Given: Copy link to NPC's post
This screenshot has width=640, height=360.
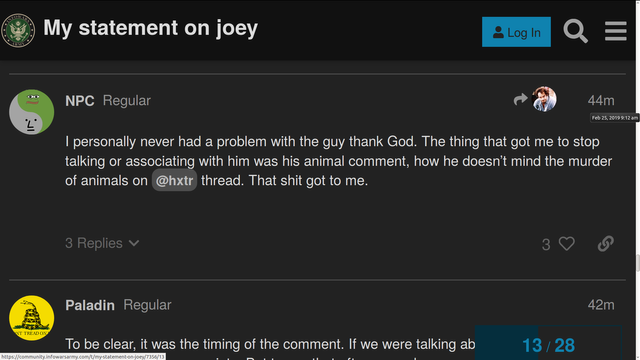Looking at the screenshot, I should 606,244.
